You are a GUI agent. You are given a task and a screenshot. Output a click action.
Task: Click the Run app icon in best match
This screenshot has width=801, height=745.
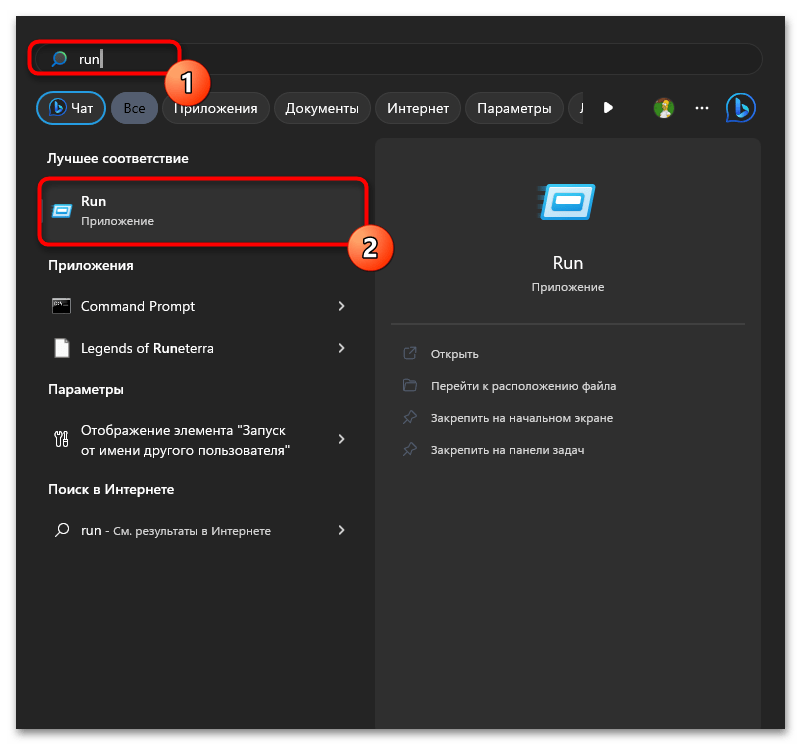tap(62, 211)
